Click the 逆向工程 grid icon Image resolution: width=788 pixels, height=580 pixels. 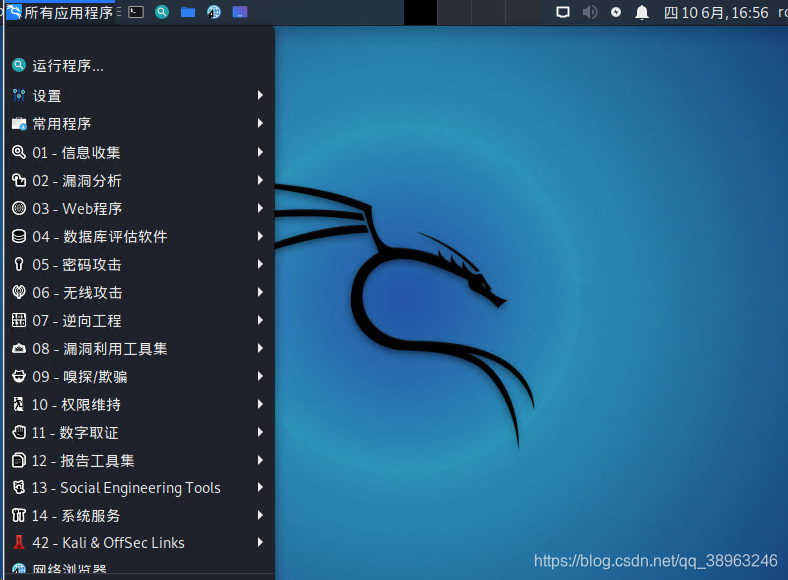pos(19,320)
